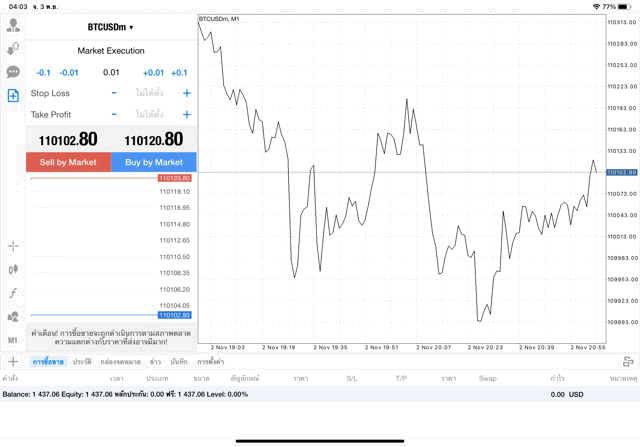Expand the BTCUSDm symbol dropdown
The height and width of the screenshot is (447, 640).
(110, 27)
